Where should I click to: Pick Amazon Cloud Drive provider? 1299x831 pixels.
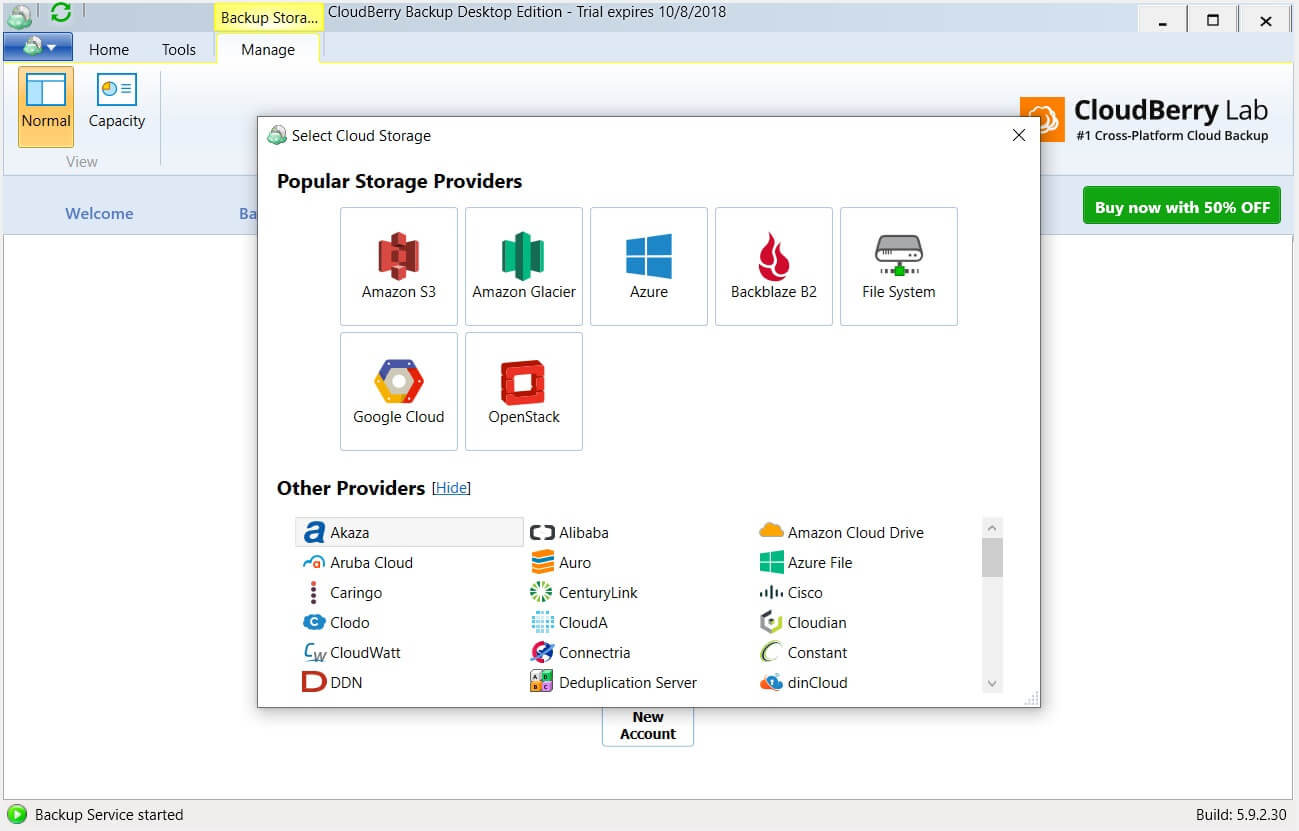(841, 532)
